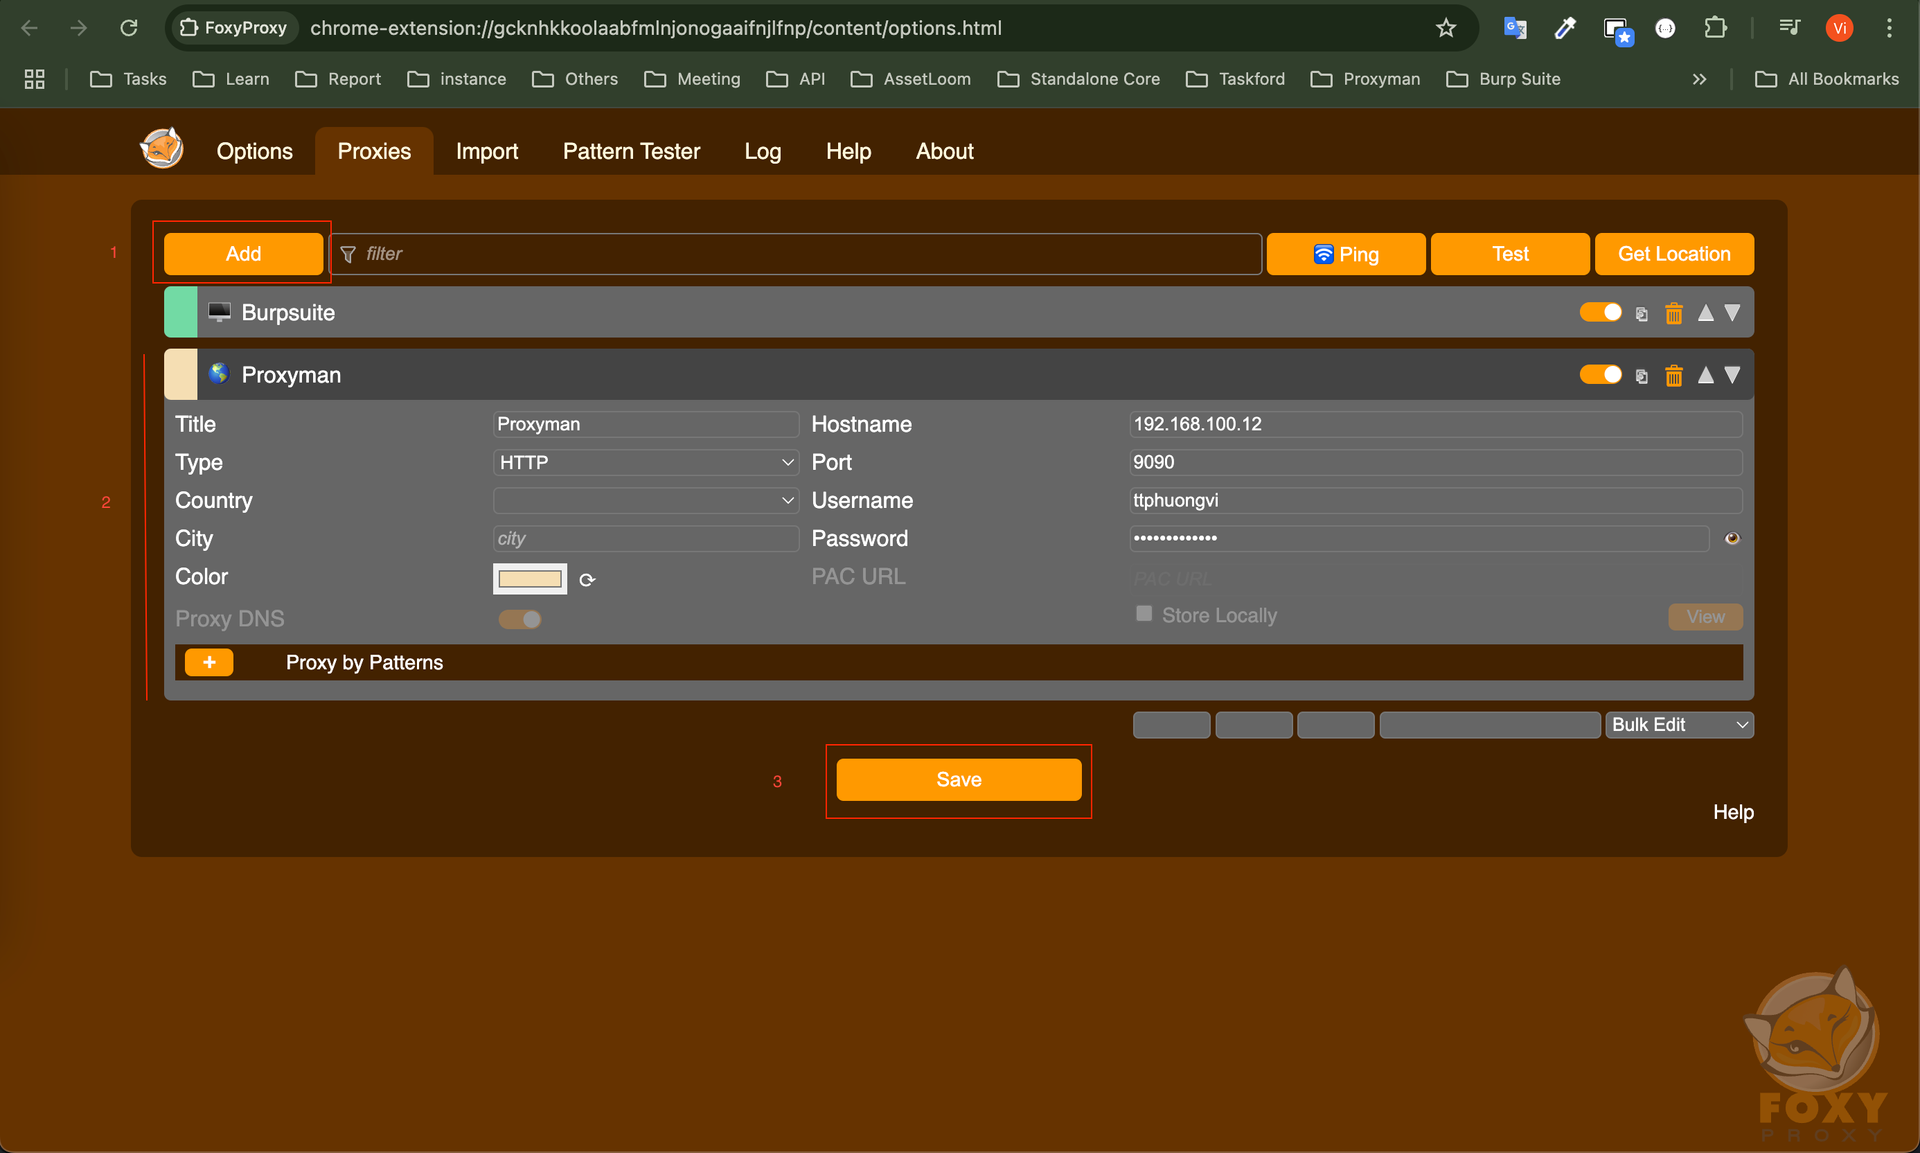This screenshot has width=1920, height=1153.
Task: Toggle the Proxyman proxy switch off
Action: pos(1600,374)
